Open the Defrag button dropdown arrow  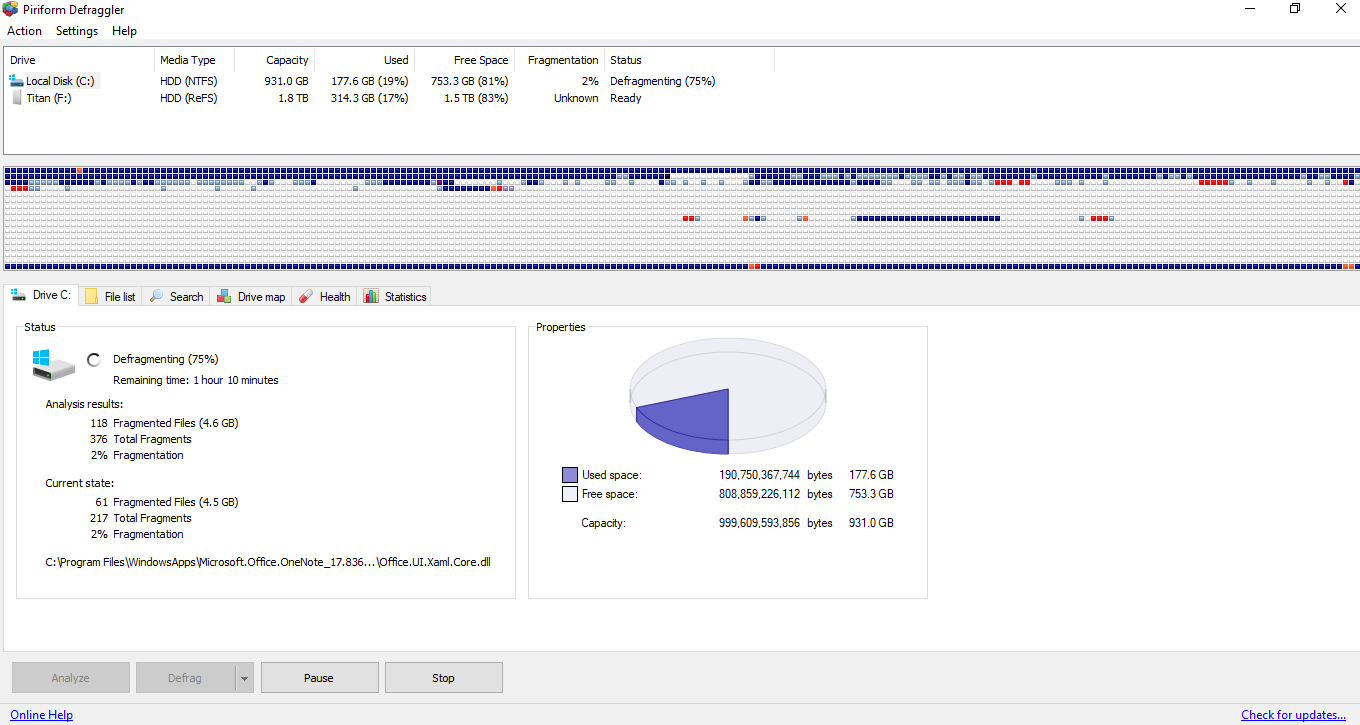coord(244,678)
